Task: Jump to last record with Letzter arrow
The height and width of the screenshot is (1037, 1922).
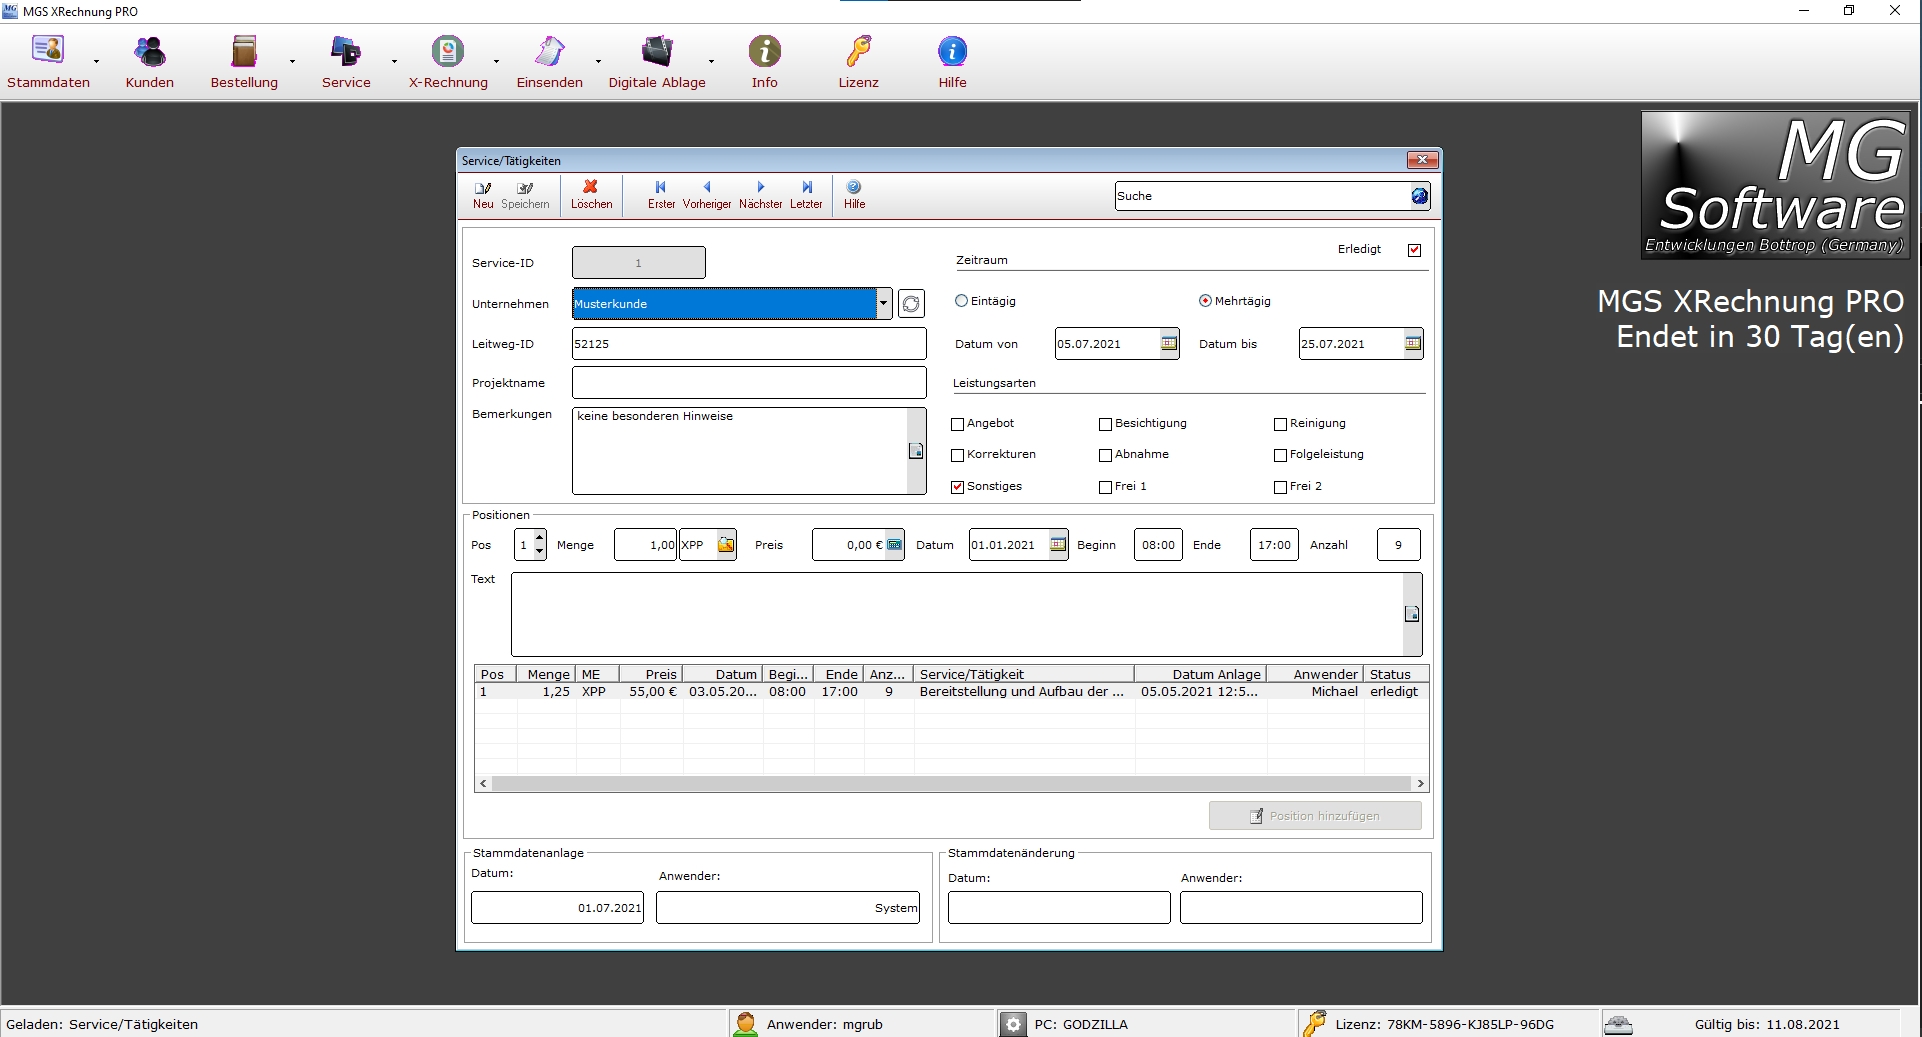Action: tap(806, 187)
